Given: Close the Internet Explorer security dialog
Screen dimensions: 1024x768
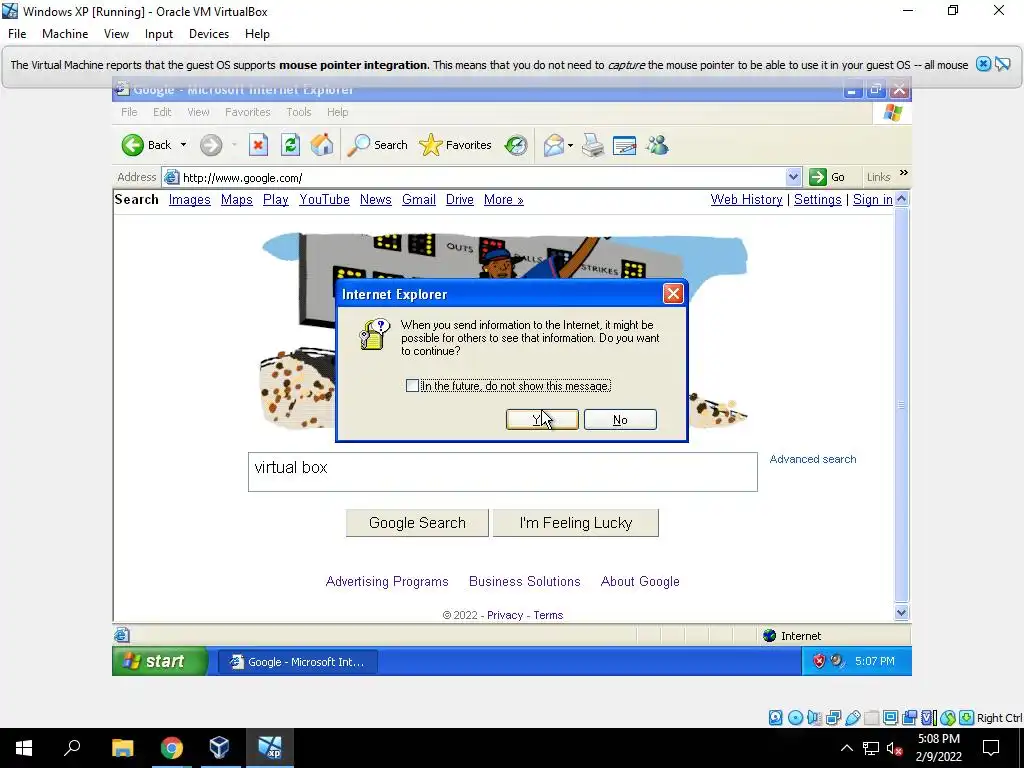Looking at the screenshot, I should [673, 294].
